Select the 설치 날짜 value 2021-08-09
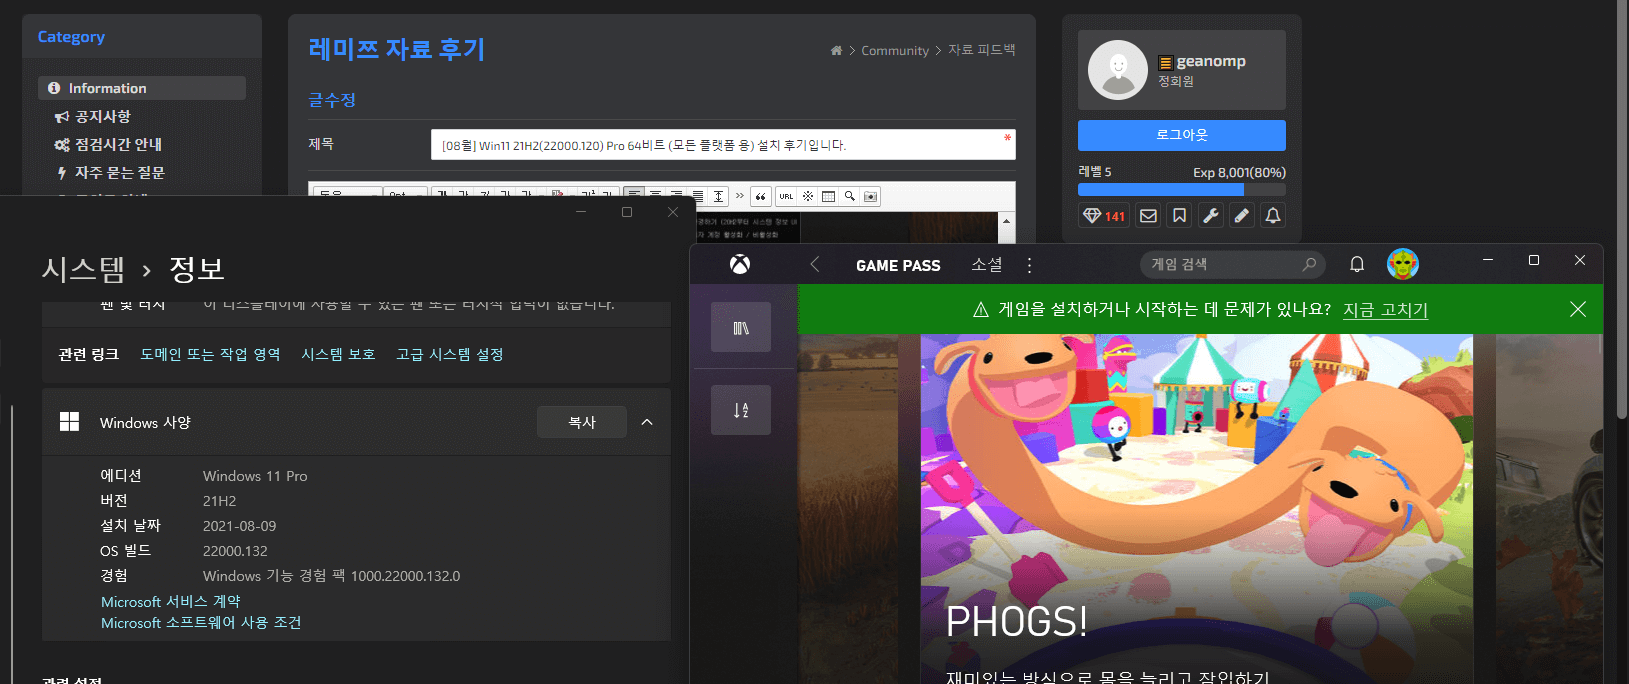This screenshot has width=1629, height=684. [x=240, y=526]
